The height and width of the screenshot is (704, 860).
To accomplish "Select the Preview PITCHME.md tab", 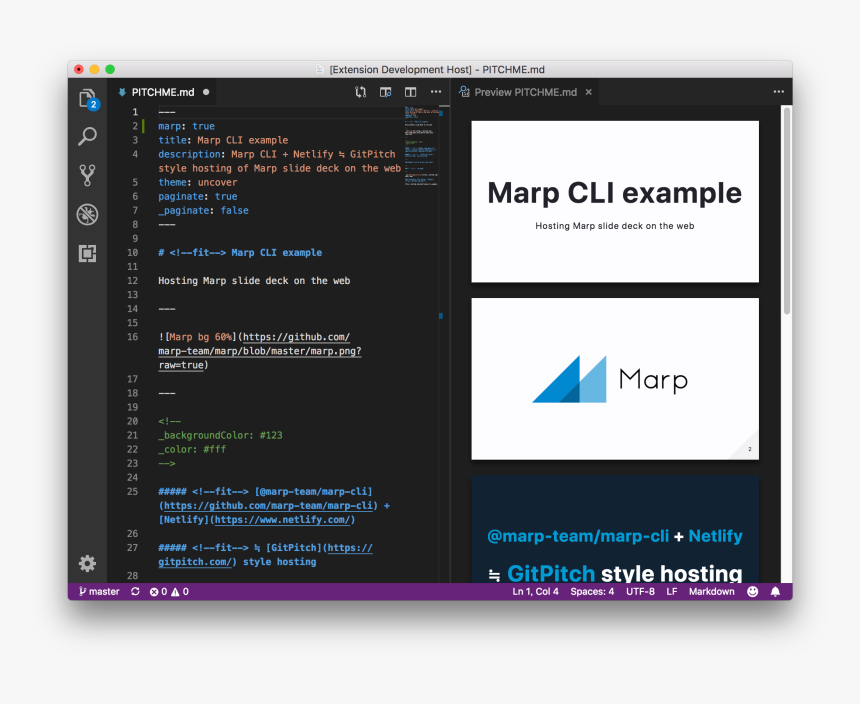I will 525,92.
